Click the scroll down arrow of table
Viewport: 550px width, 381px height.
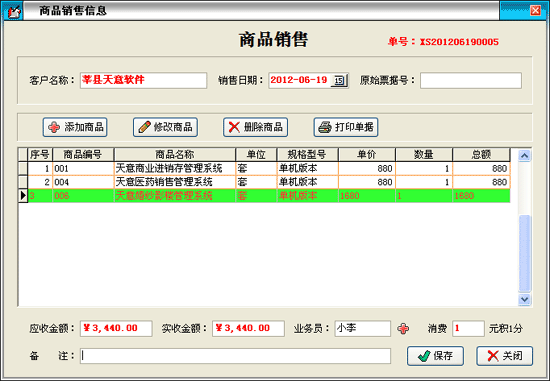pos(524,299)
